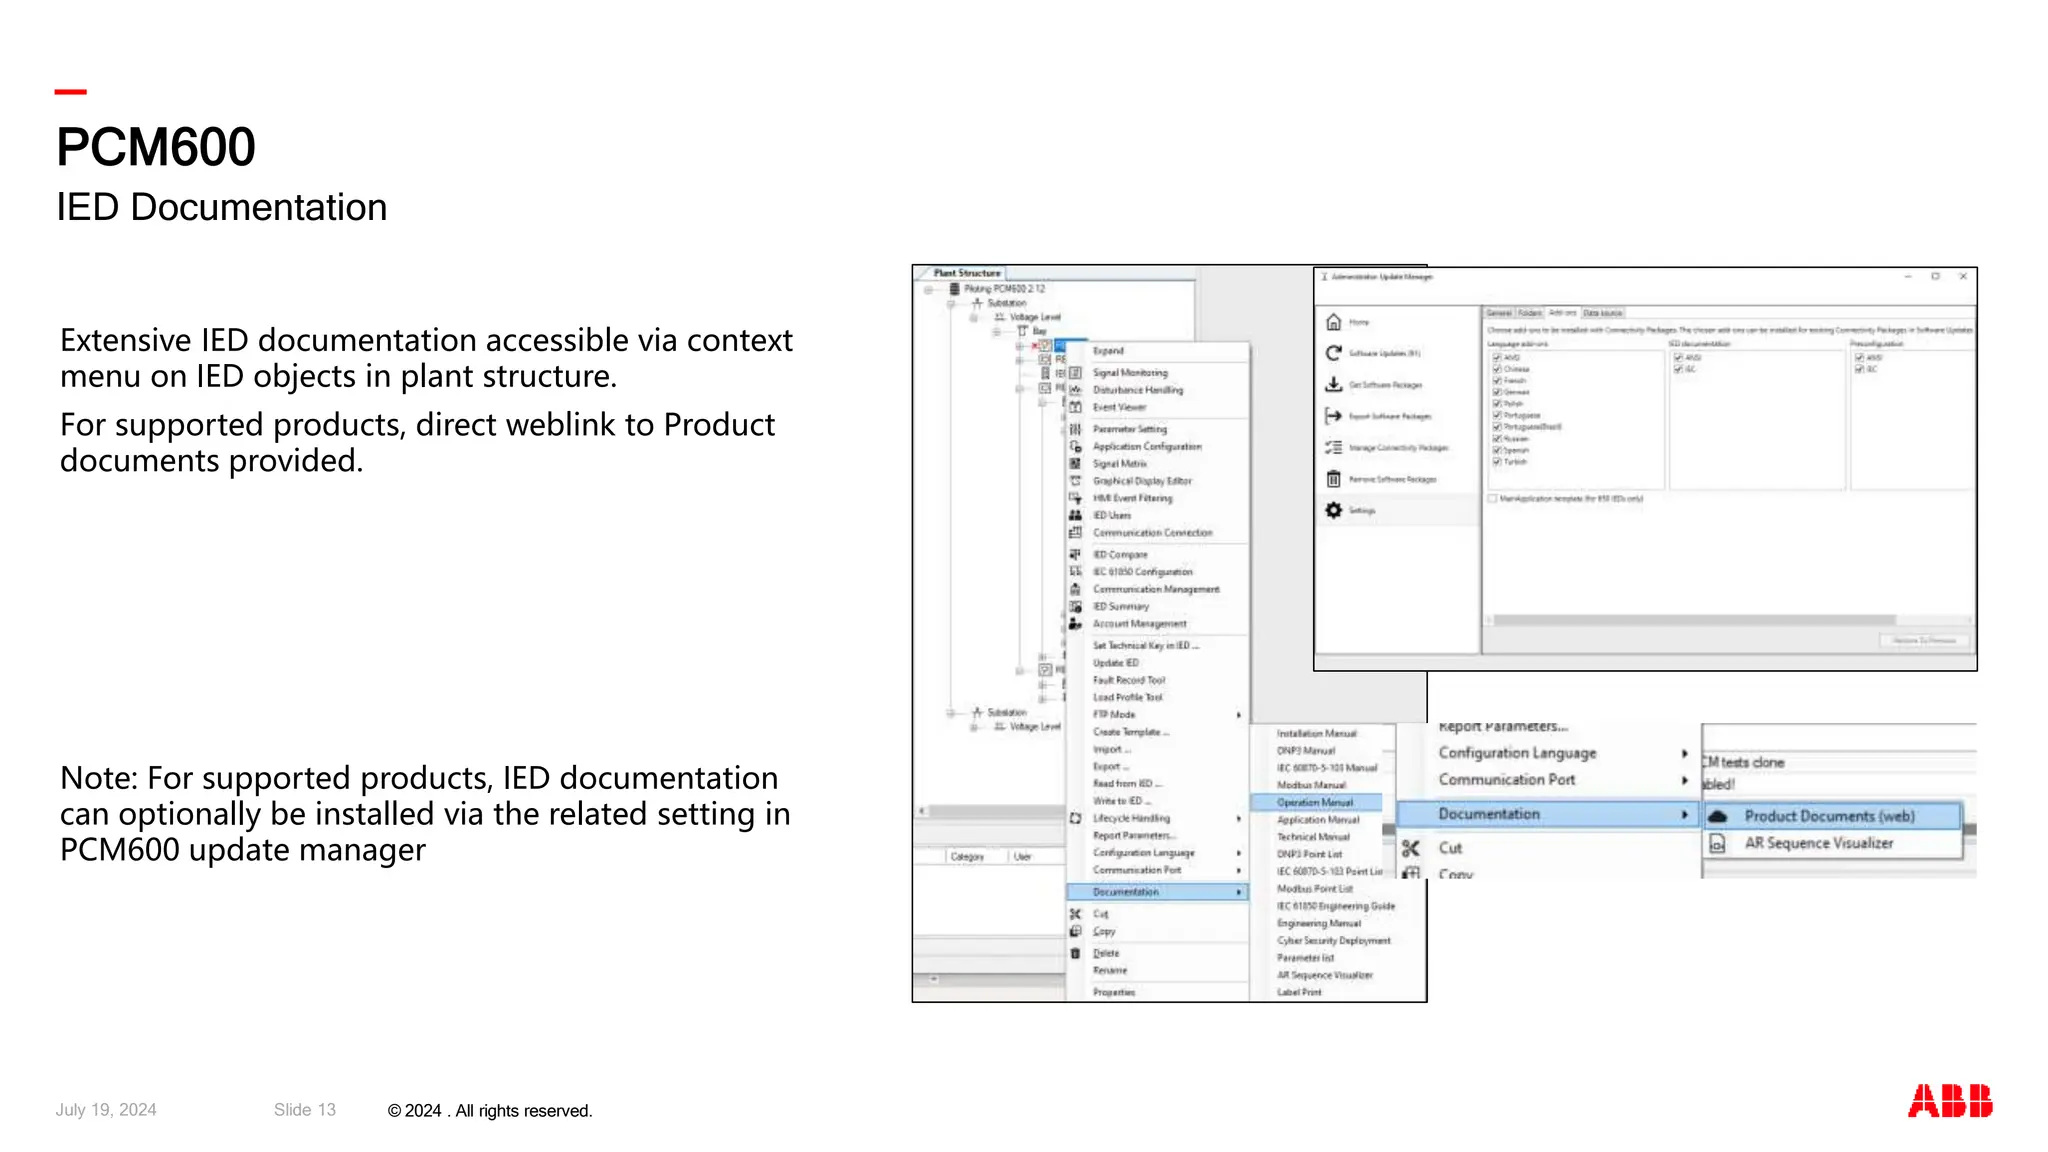Click the Product Documents (web) cloud icon
Viewport: 2048px width, 1152px height.
point(1718,816)
